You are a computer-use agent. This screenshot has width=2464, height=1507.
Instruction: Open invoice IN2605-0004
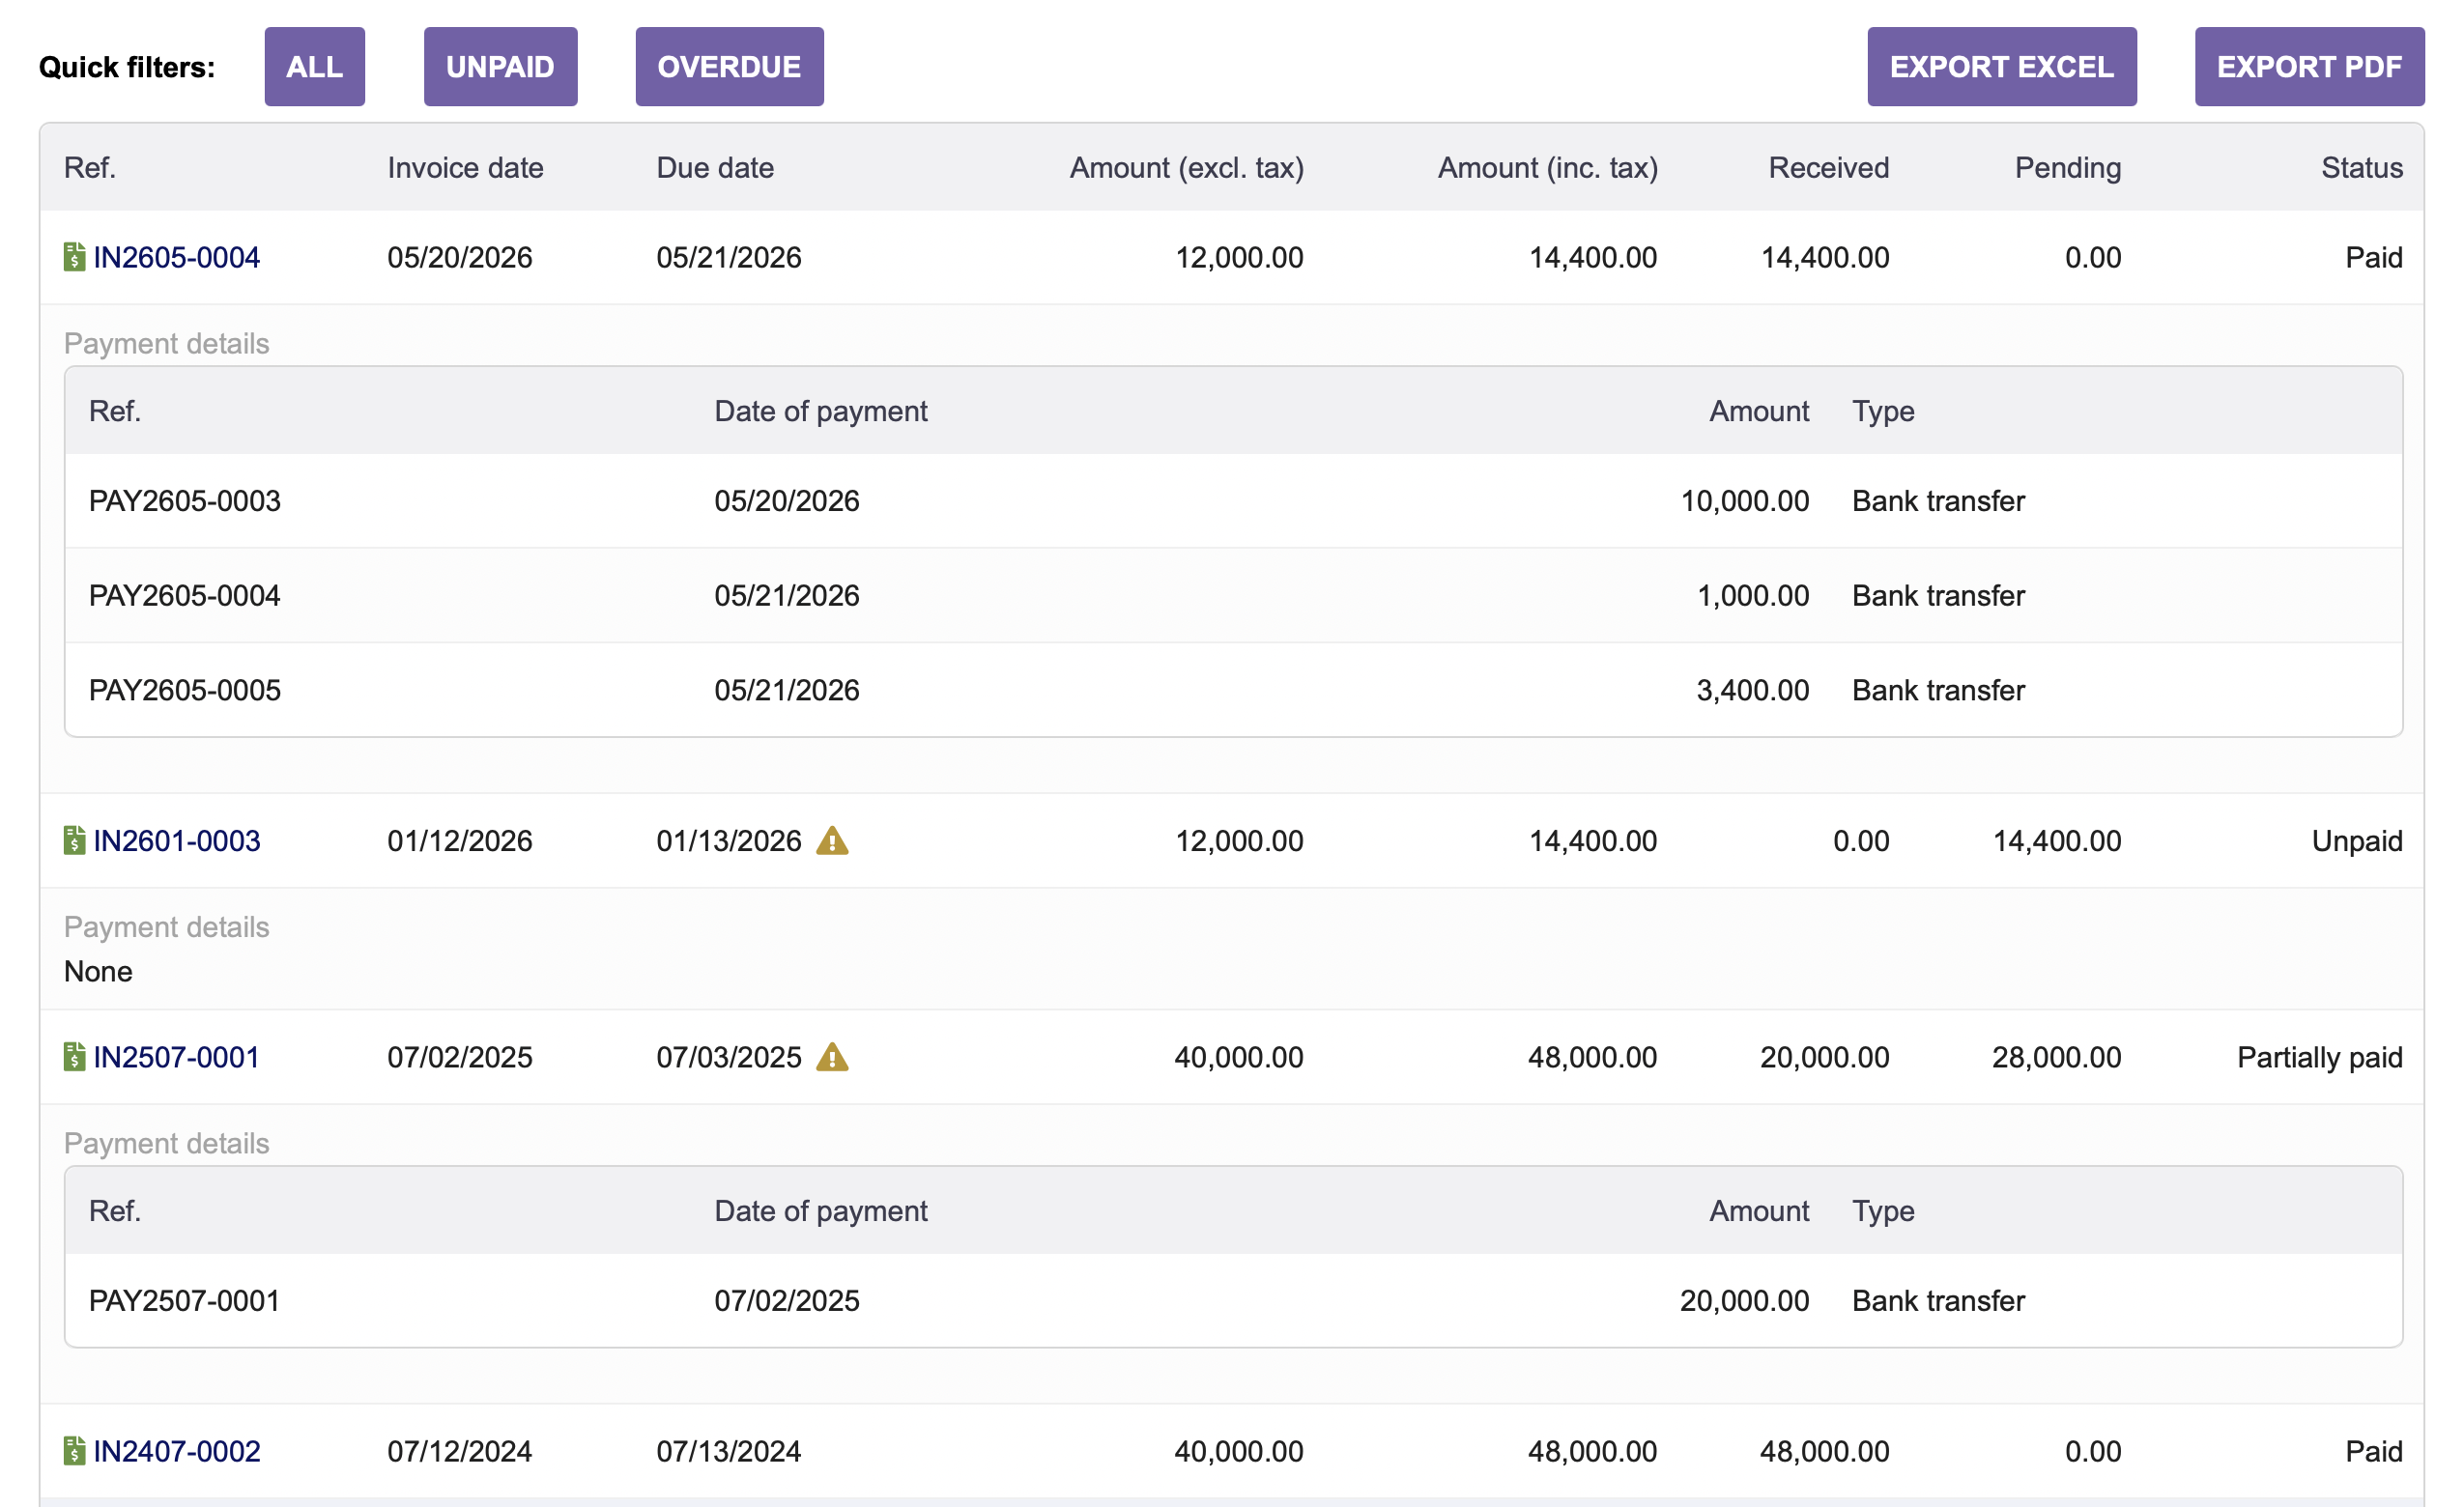click(176, 257)
